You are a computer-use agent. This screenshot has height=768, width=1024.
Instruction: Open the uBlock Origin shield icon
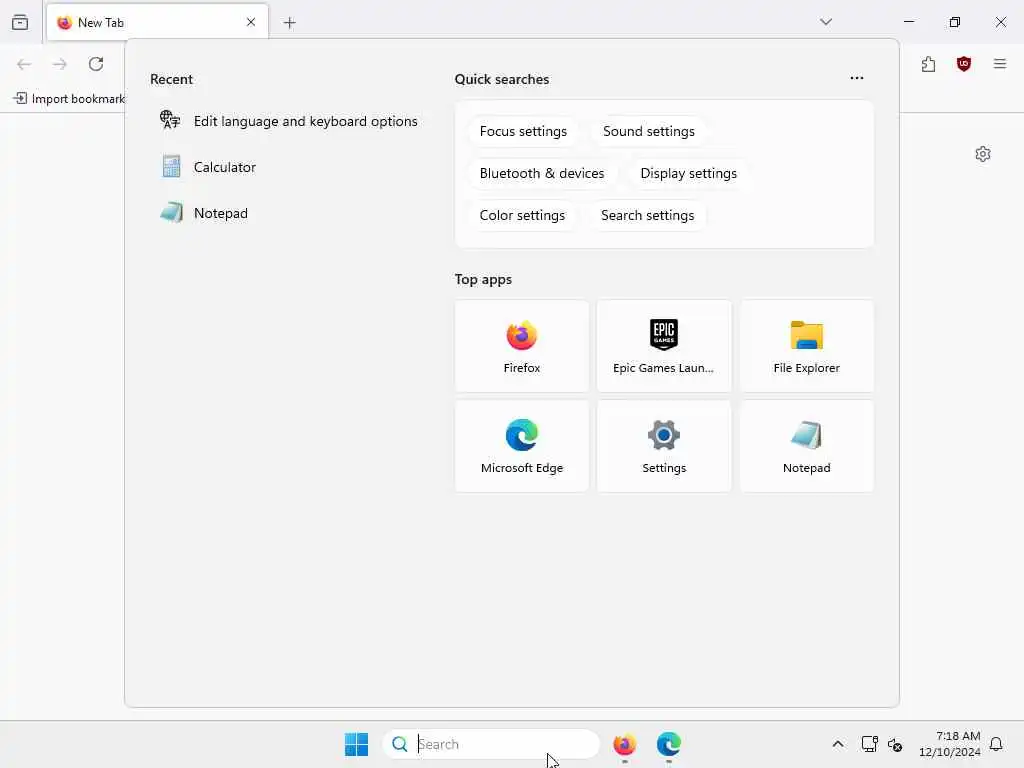click(964, 64)
